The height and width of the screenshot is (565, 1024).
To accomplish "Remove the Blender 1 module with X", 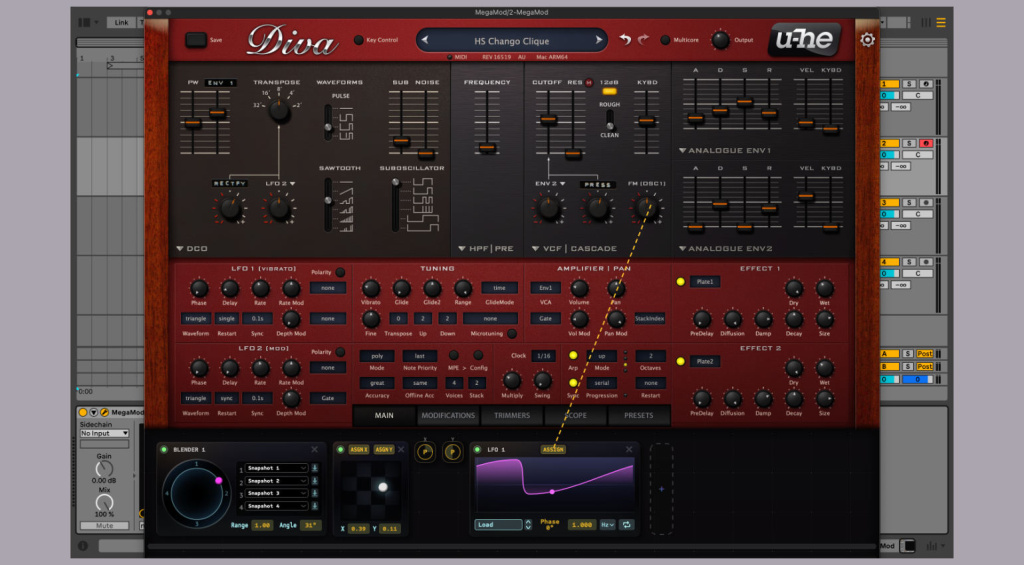I will coord(315,449).
